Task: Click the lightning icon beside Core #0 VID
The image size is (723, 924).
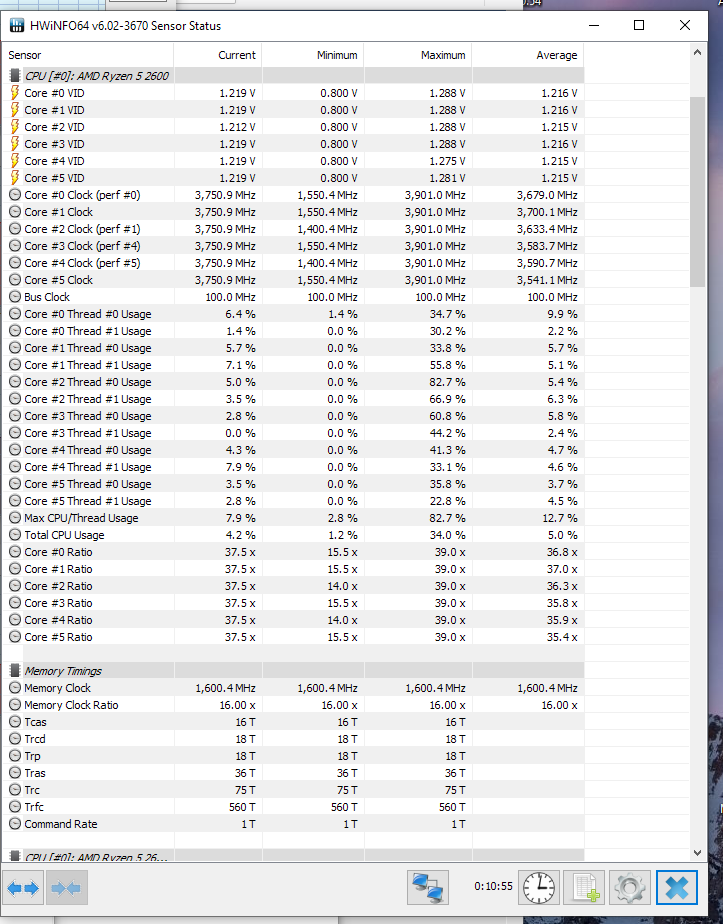Action: pos(15,93)
